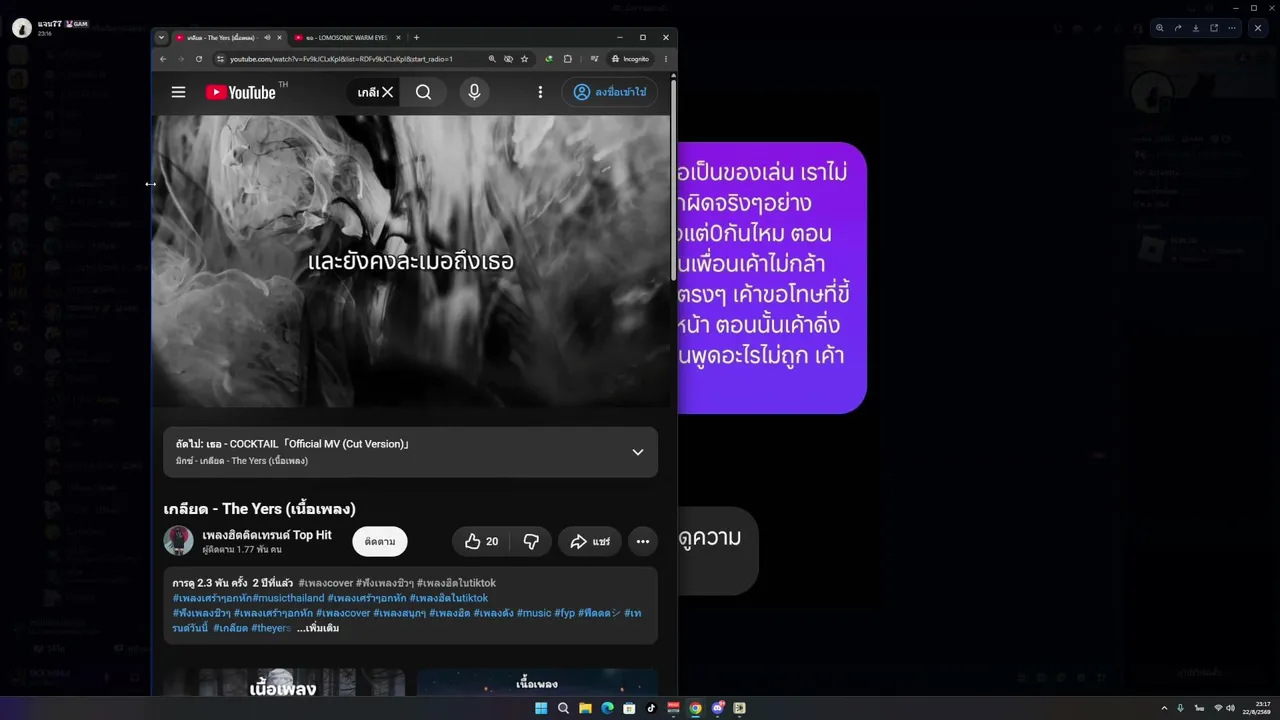Image resolution: width=1280 pixels, height=720 pixels.
Task: Open more options in image viewer toolbar
Action: click(1232, 28)
